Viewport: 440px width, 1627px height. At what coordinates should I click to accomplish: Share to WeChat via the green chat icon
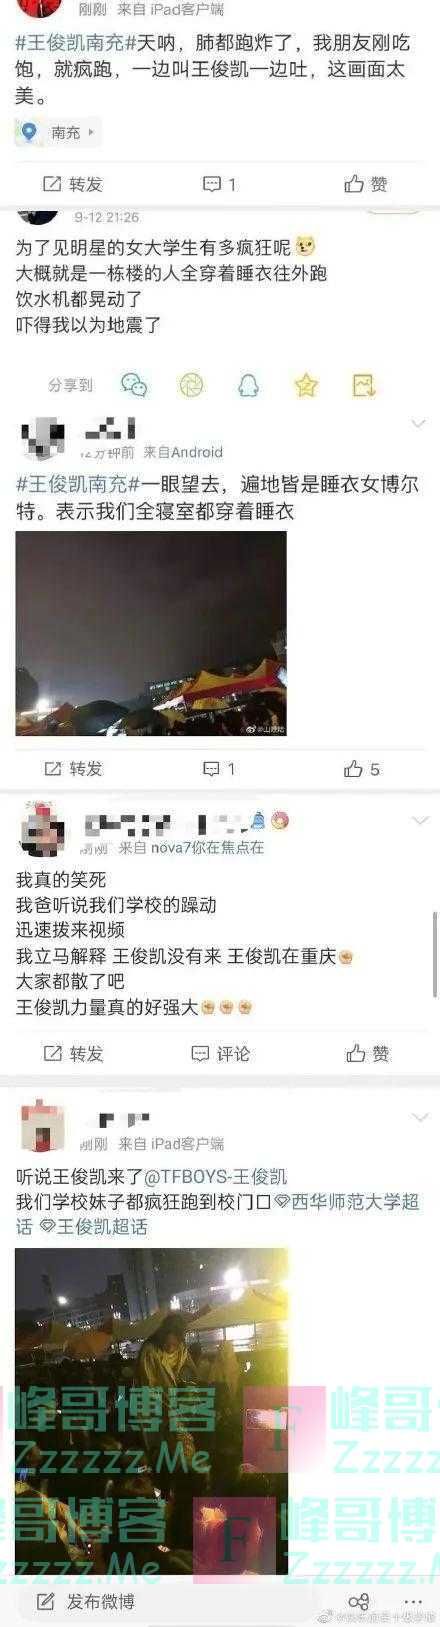pyautogui.click(x=134, y=385)
